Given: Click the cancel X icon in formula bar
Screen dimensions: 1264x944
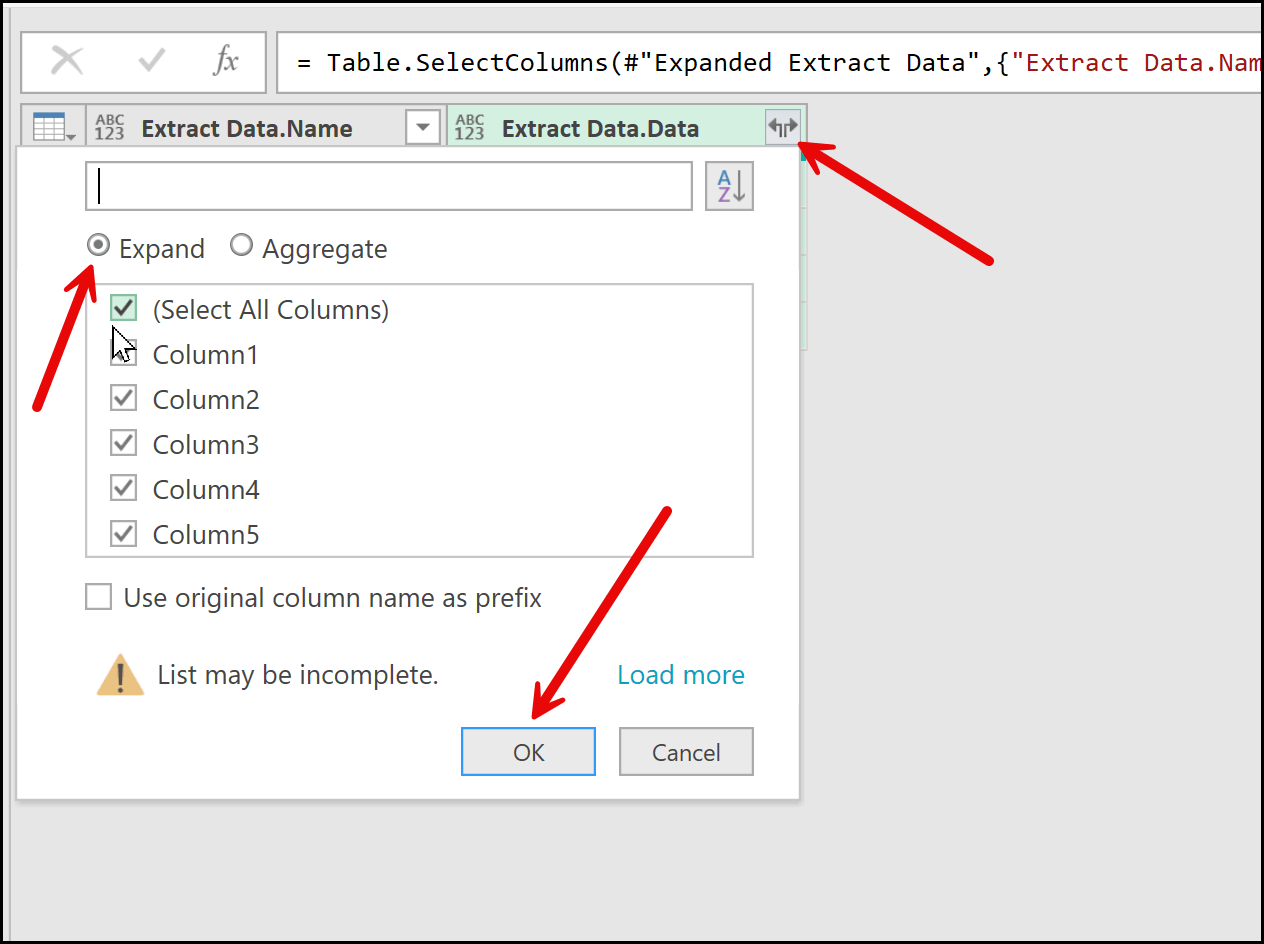Looking at the screenshot, I should [x=67, y=62].
